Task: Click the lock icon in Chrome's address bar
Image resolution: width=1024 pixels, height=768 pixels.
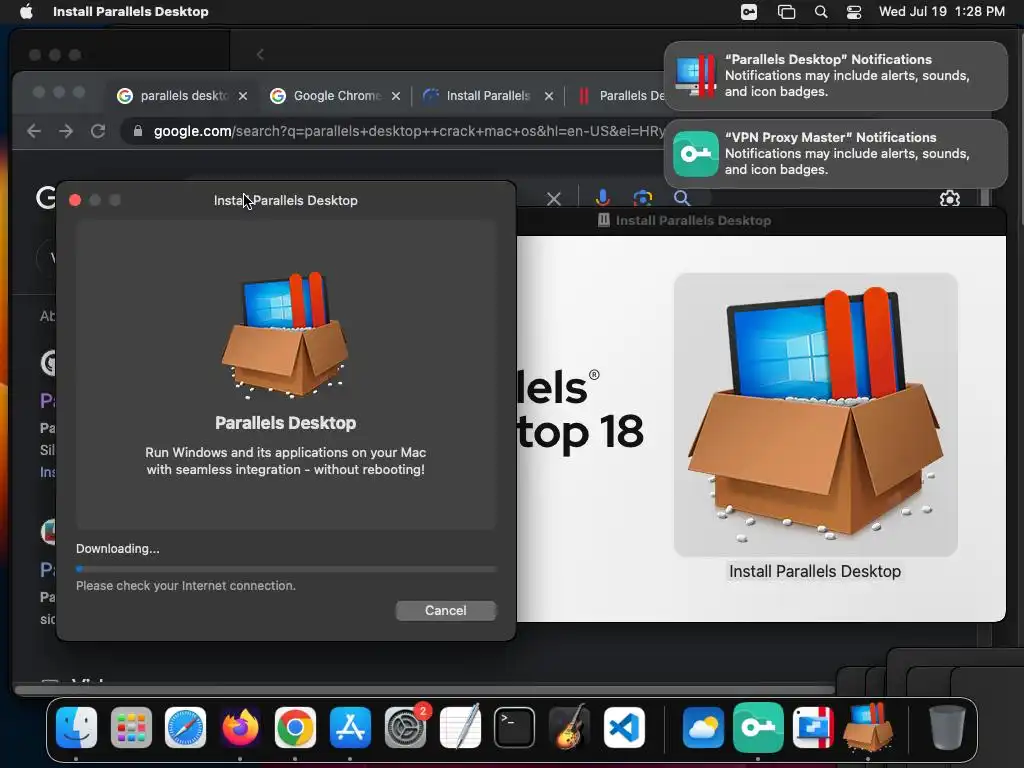Action: 138,131
